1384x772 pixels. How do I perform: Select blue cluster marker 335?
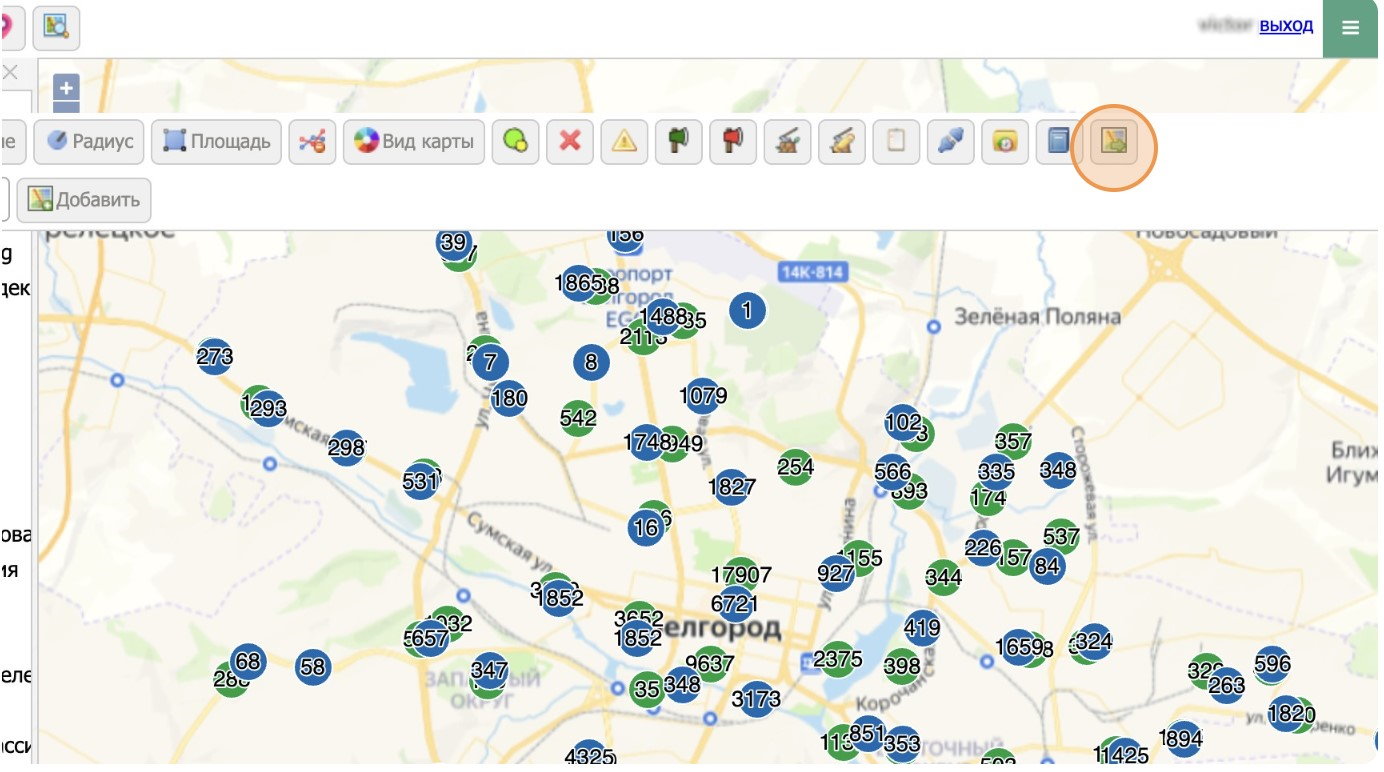pos(996,471)
